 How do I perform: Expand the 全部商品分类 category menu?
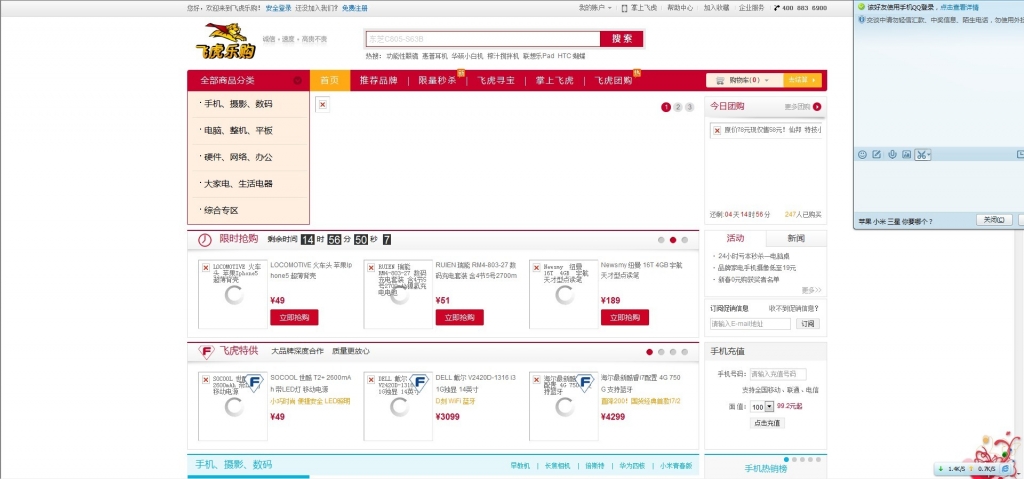[248, 80]
